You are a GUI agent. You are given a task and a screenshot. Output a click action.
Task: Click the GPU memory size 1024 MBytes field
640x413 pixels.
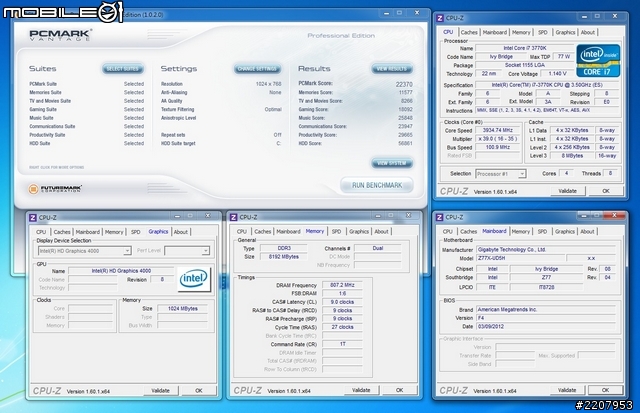[x=182, y=309]
